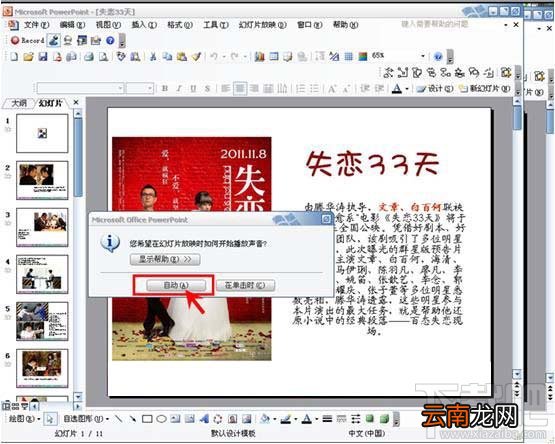Image resolution: width=555 pixels, height=444 pixels.
Task: Cut selection with the scissors icon
Action: (153, 56)
